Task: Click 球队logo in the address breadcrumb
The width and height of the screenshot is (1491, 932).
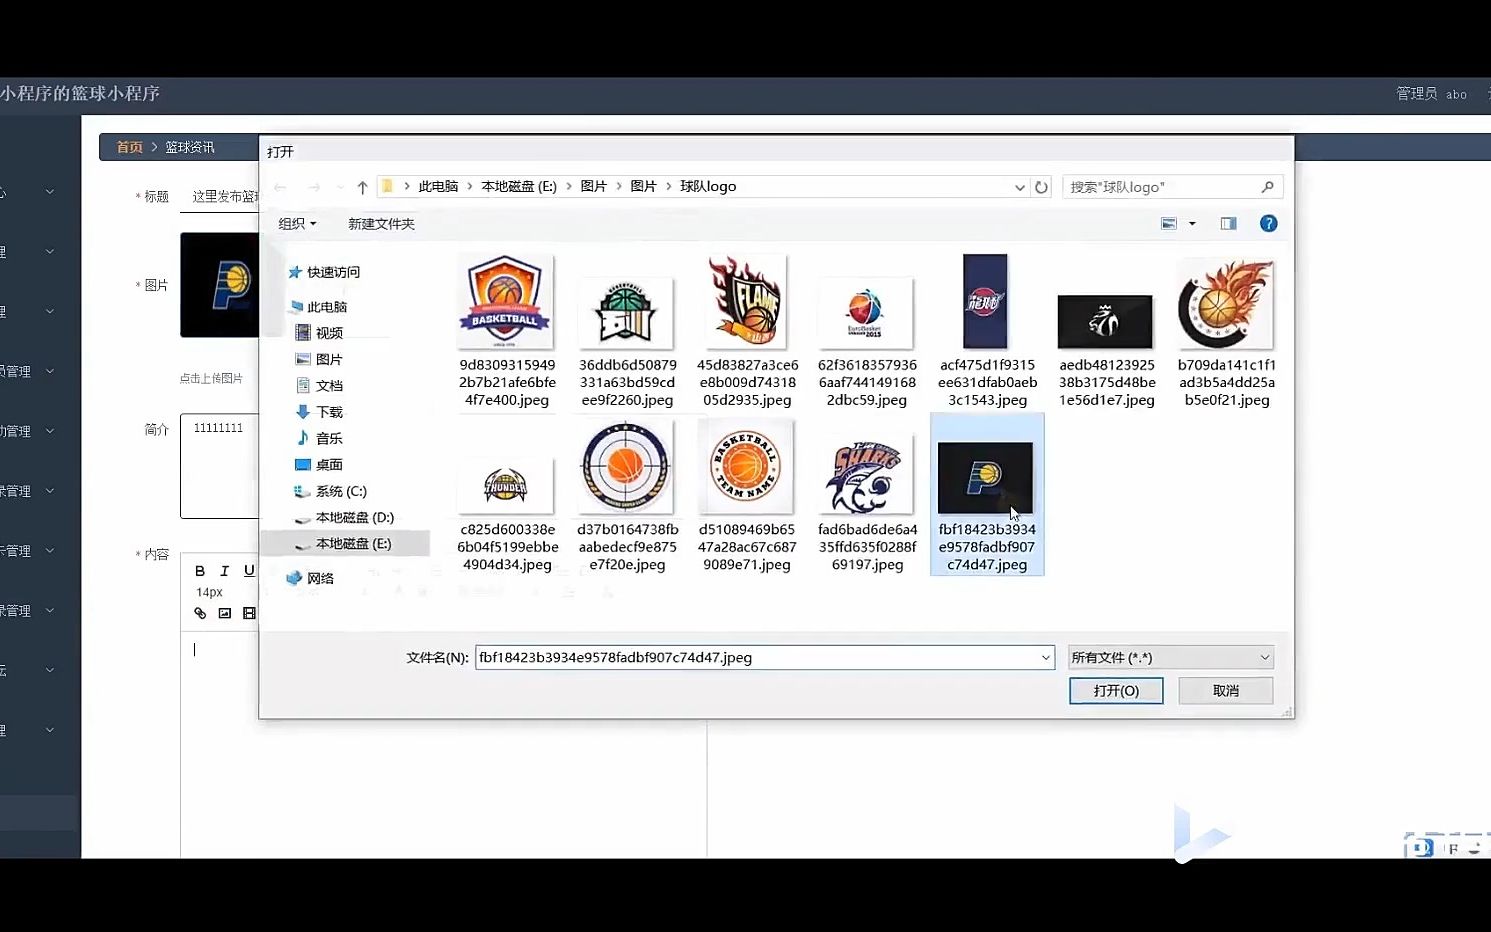Action: pos(708,187)
